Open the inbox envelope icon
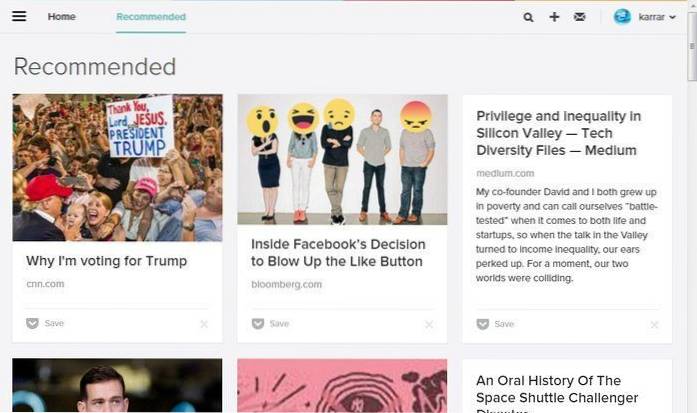697x413 pixels. coord(580,17)
